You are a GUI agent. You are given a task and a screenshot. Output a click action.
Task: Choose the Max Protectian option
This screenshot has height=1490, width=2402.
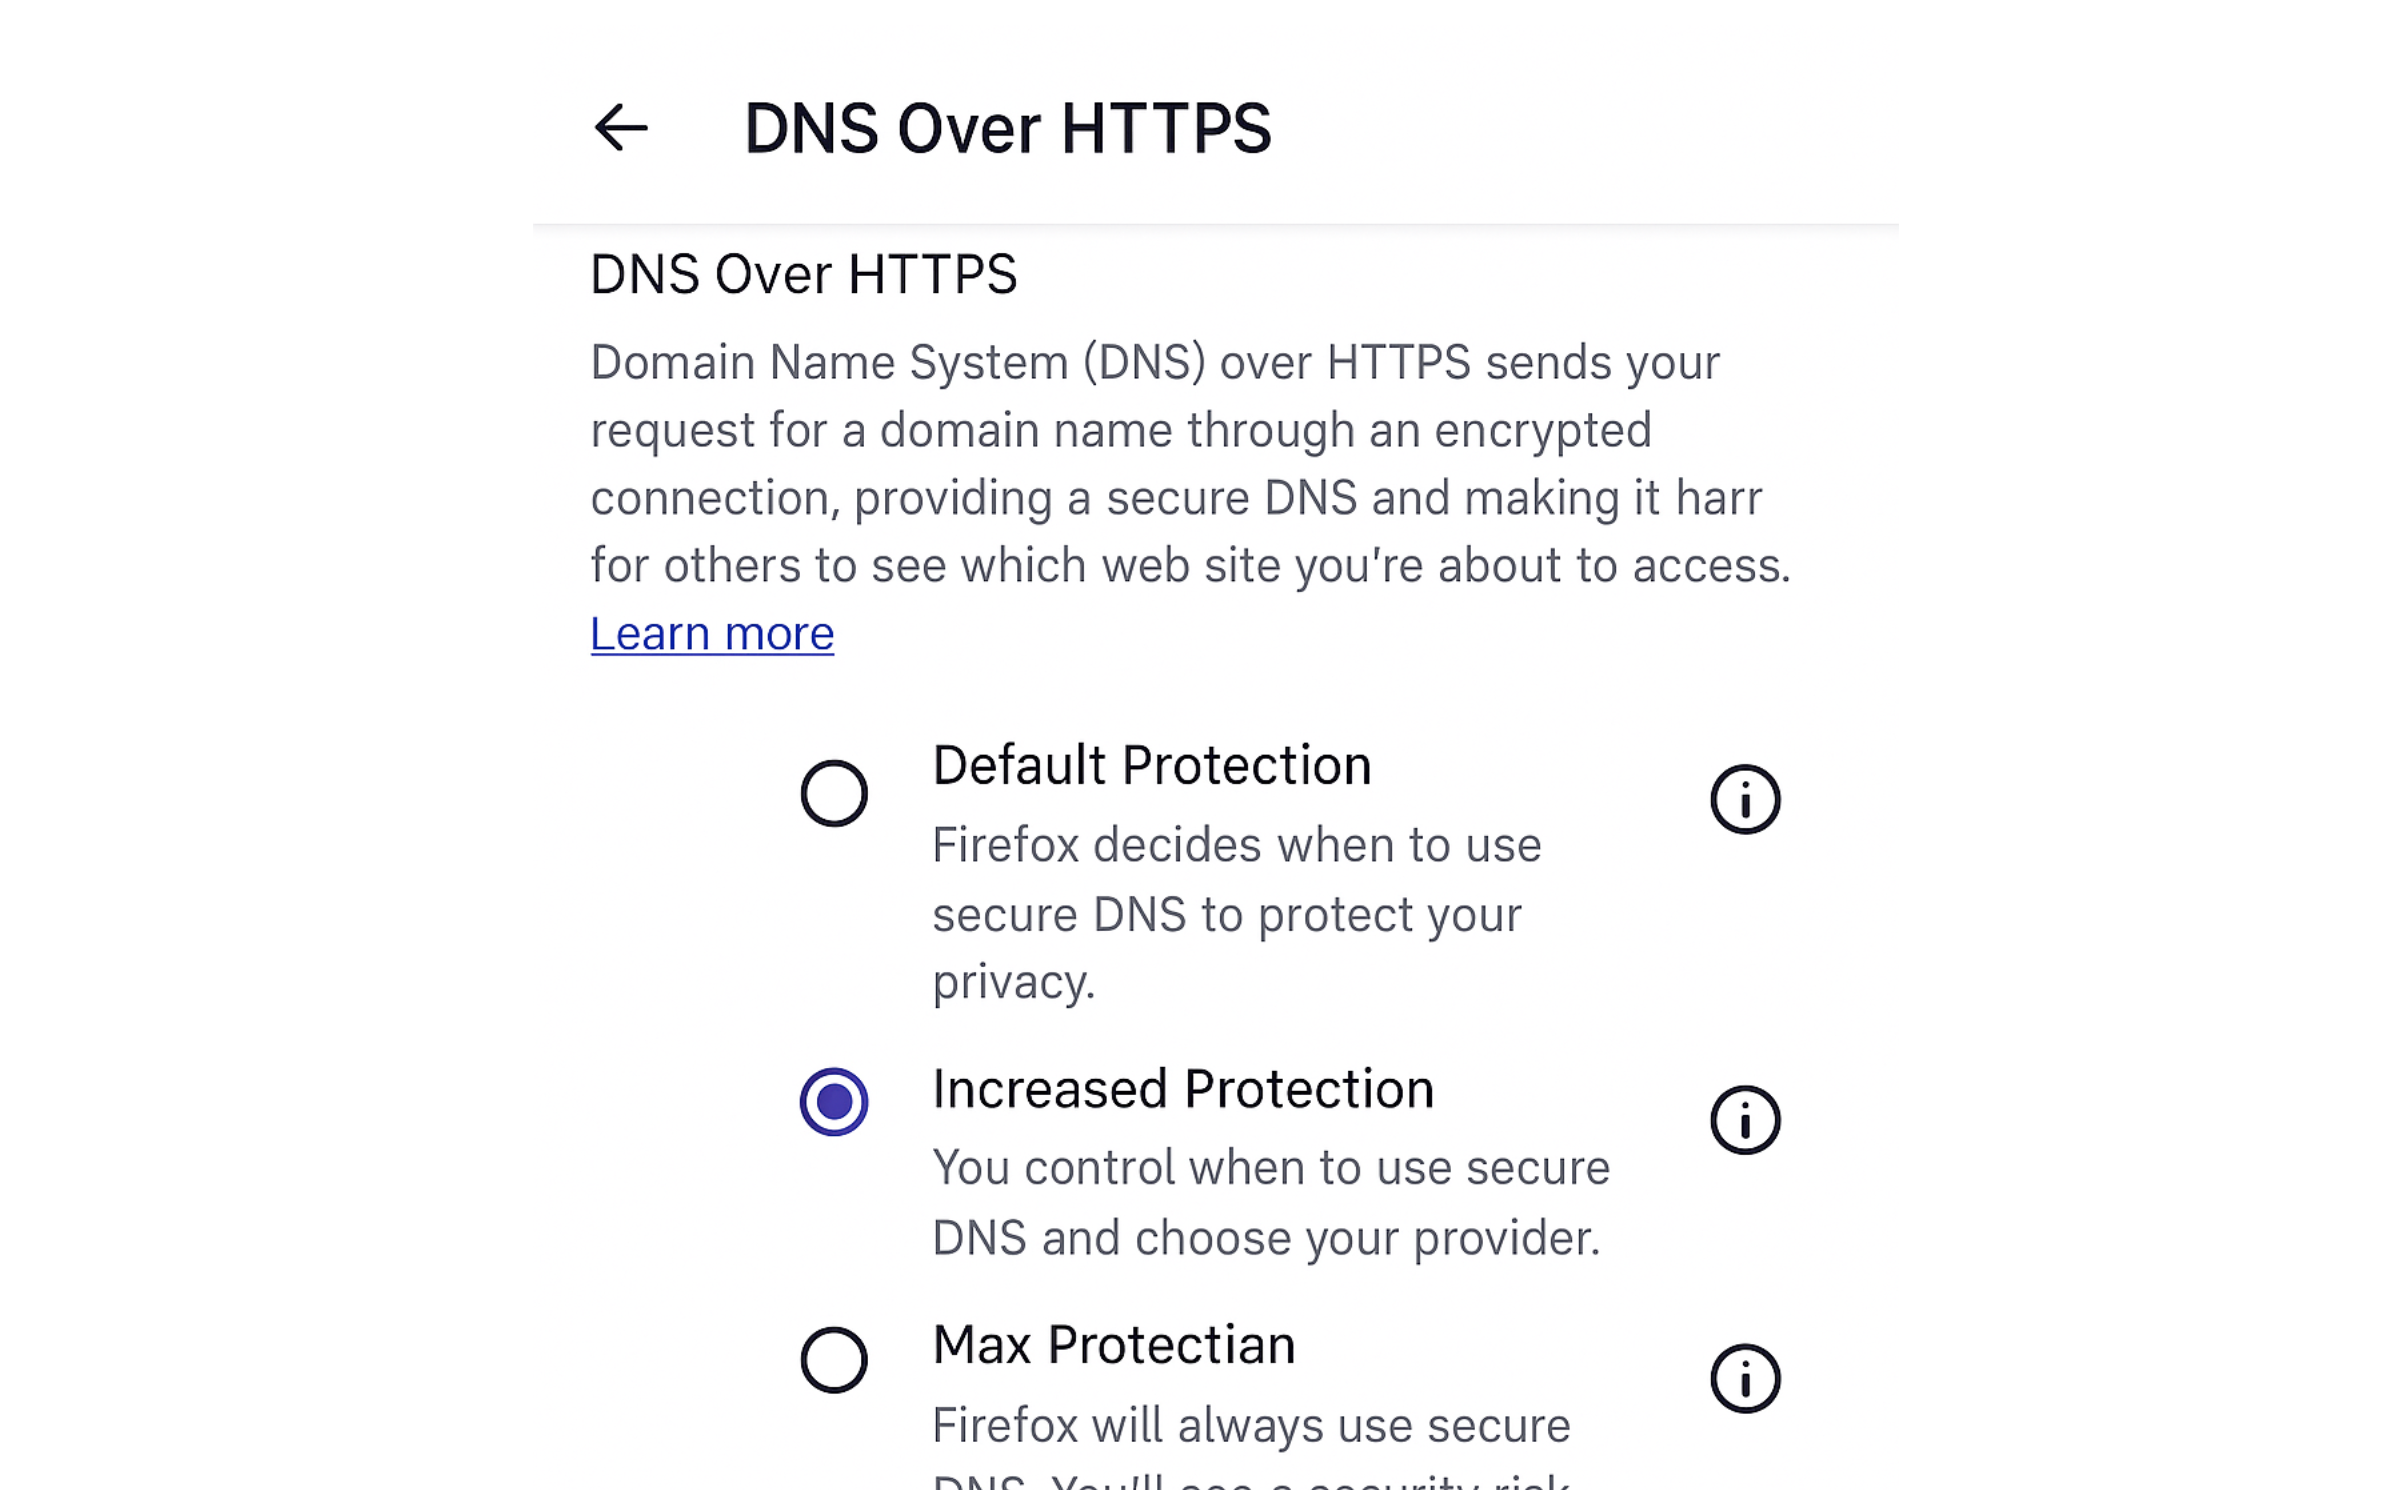tap(836, 1360)
